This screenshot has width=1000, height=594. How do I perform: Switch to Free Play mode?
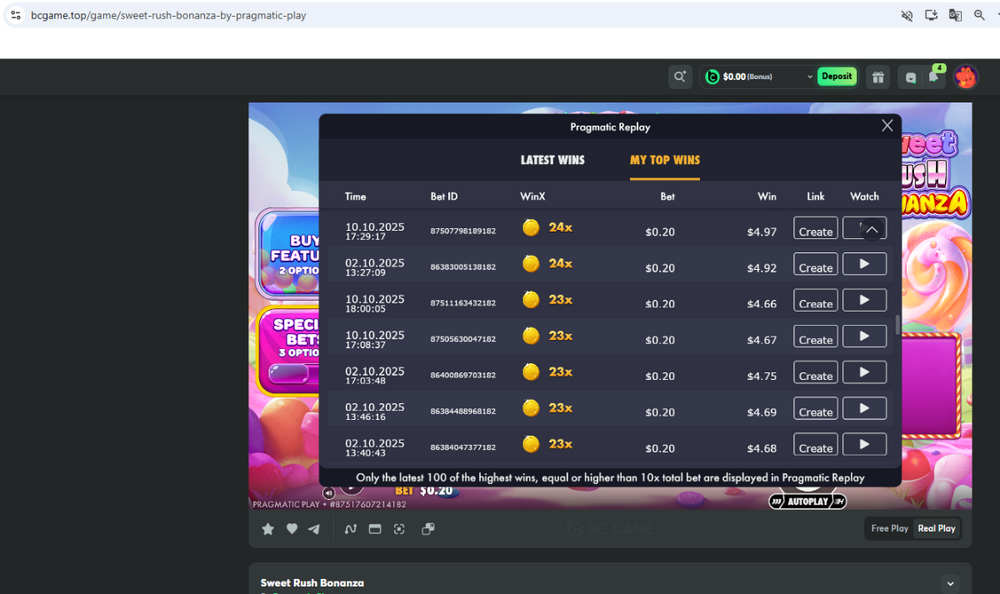(888, 528)
